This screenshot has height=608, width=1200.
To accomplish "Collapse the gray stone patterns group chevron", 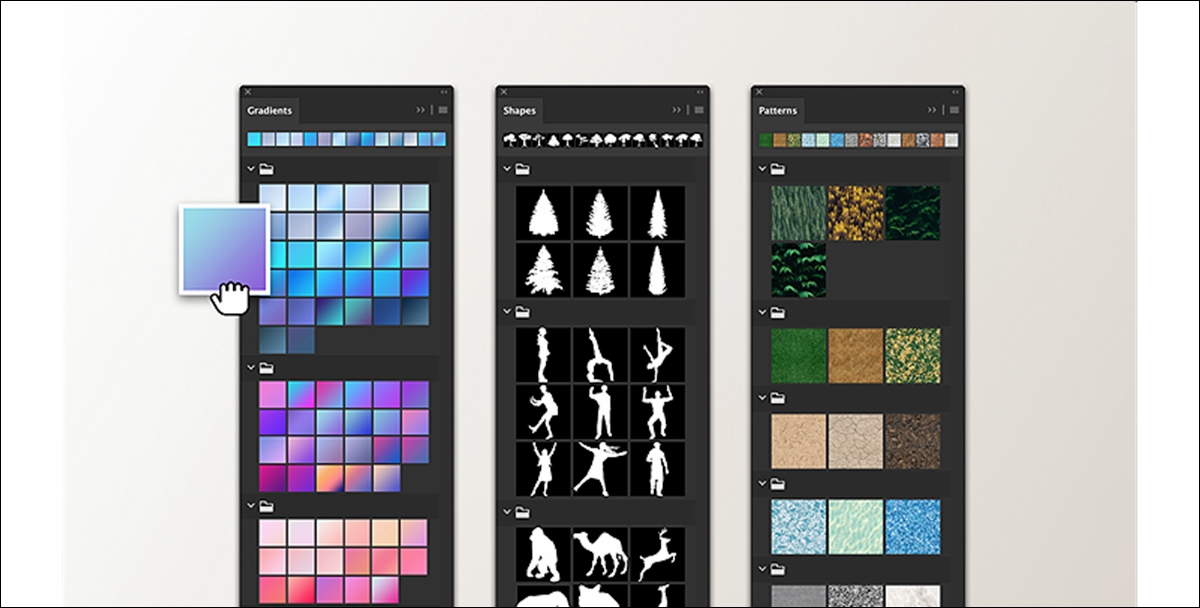I will pos(762,570).
